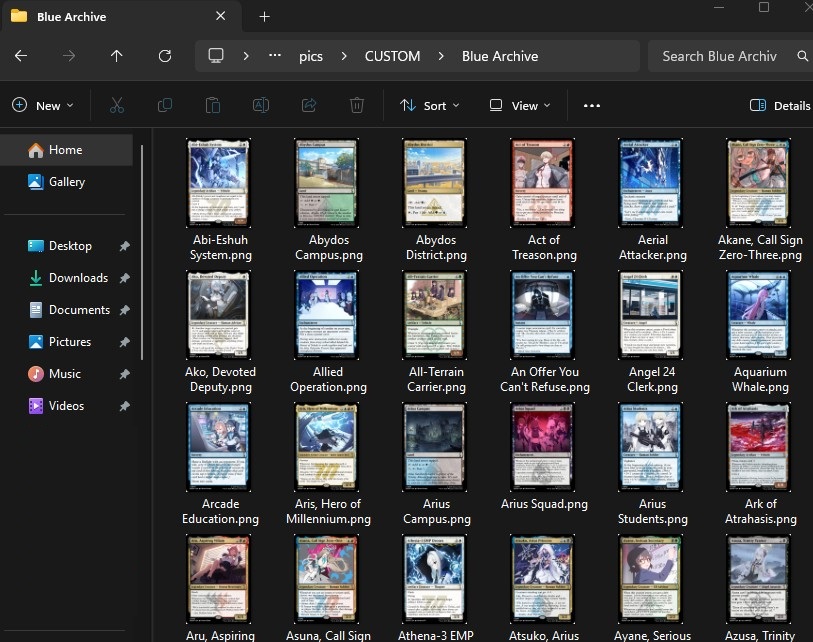Click the Delete trash can icon
The width and height of the screenshot is (813, 642).
point(357,105)
